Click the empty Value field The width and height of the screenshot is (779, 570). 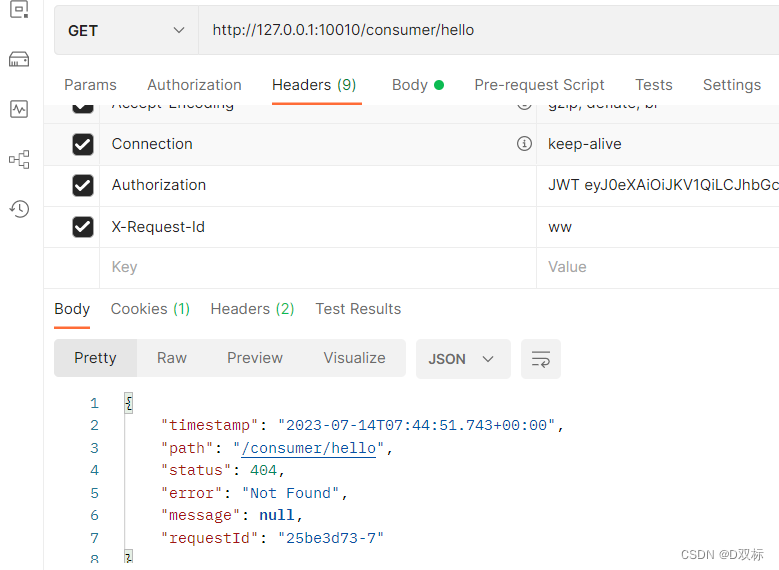(x=658, y=267)
